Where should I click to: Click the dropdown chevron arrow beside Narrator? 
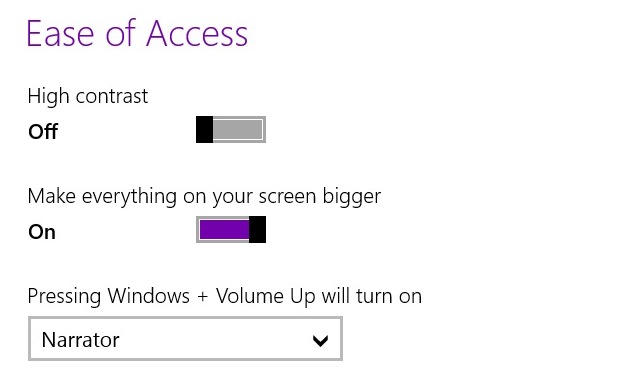pos(320,340)
